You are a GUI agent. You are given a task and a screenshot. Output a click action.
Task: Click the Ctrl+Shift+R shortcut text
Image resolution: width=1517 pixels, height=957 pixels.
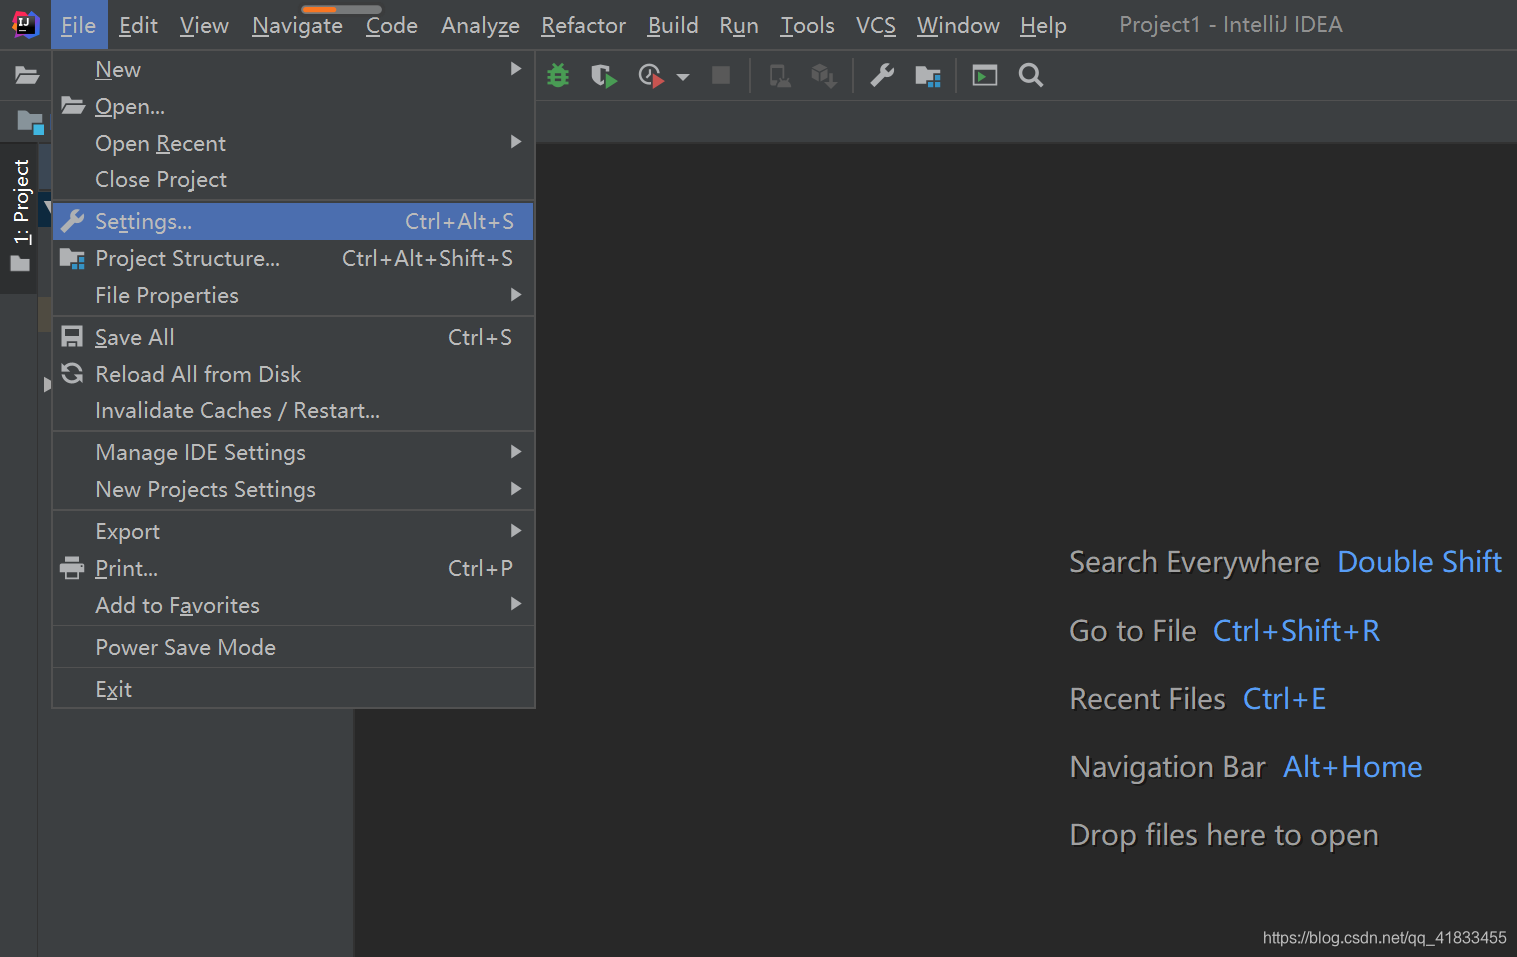[1296, 631]
